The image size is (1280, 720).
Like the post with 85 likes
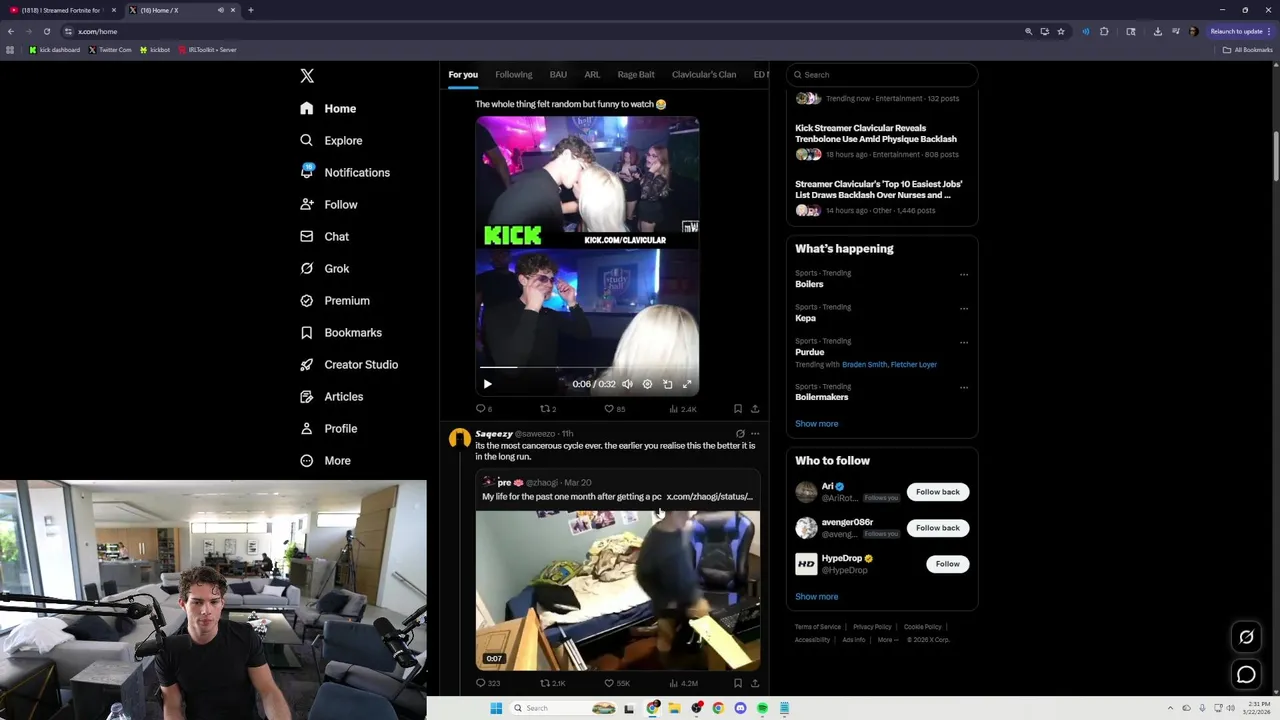point(614,409)
